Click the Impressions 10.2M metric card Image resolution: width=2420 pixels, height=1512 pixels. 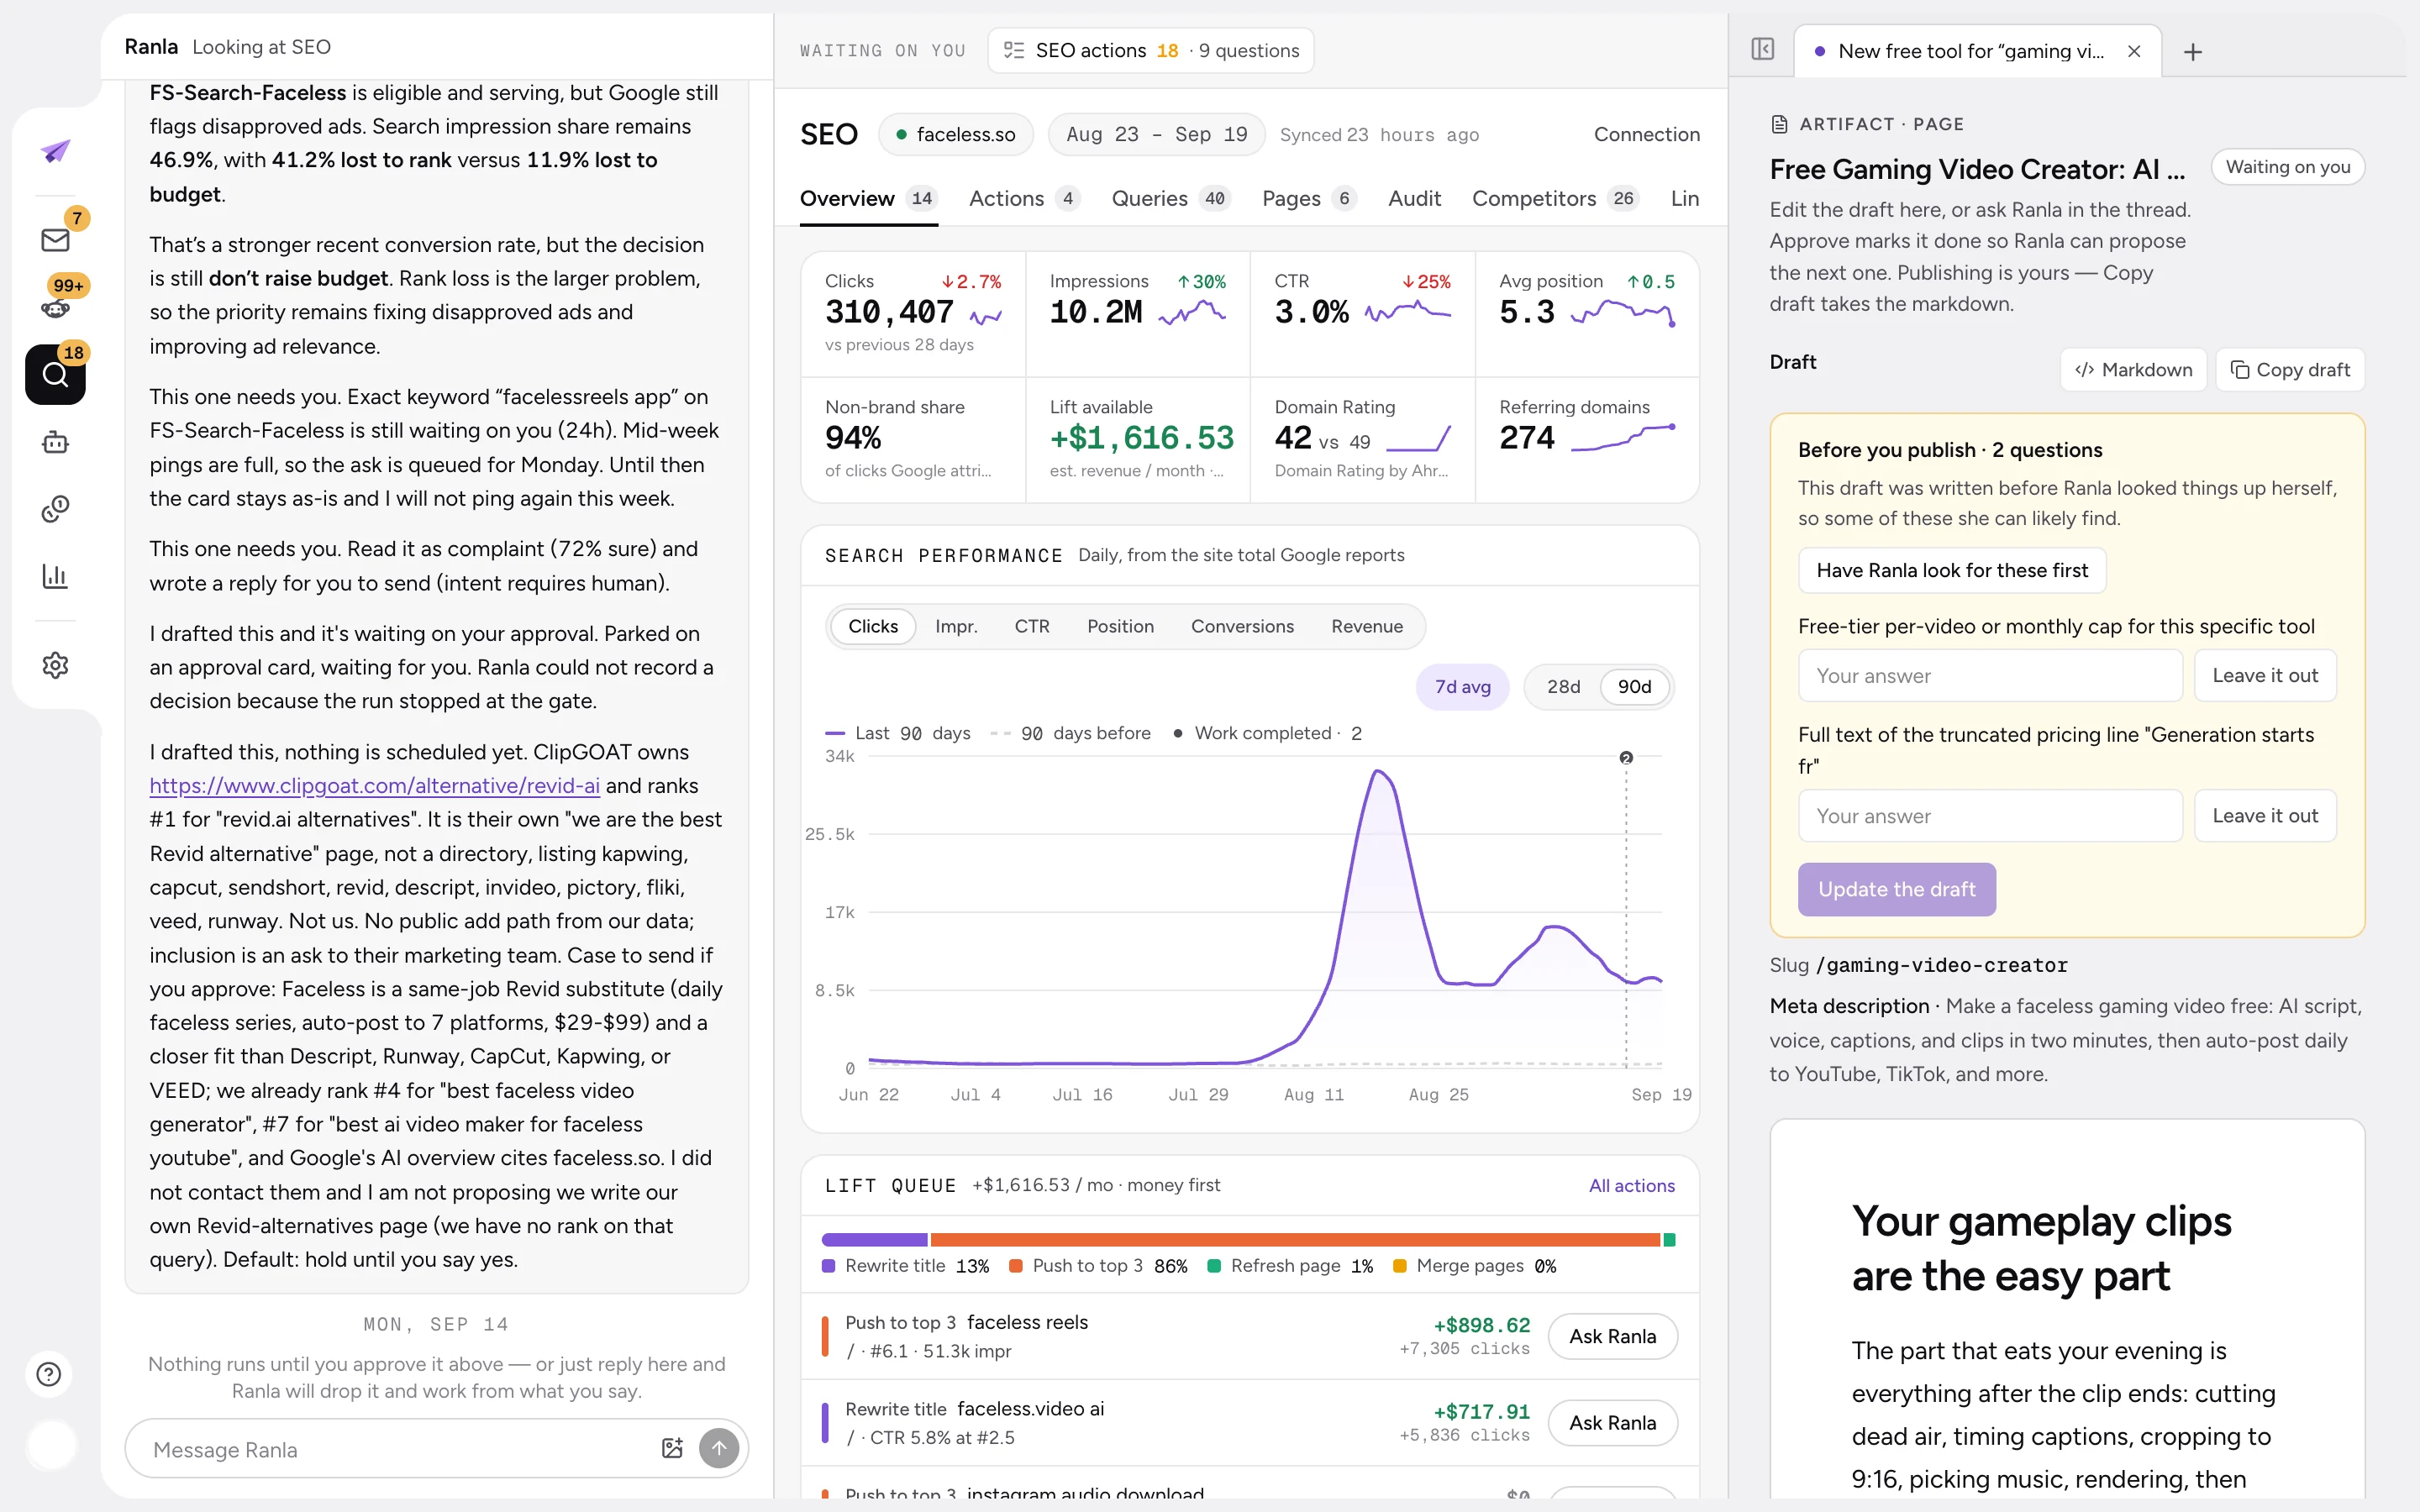coord(1138,313)
